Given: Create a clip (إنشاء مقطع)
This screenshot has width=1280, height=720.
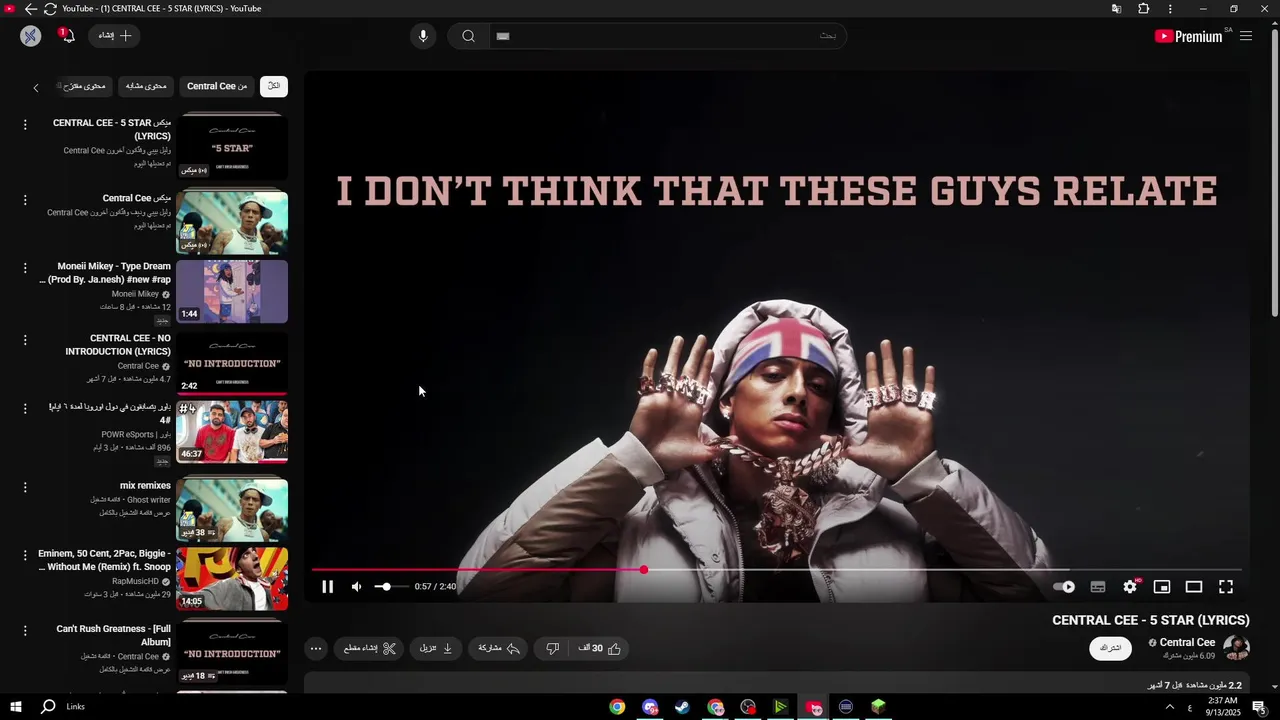Looking at the screenshot, I should click(369, 648).
